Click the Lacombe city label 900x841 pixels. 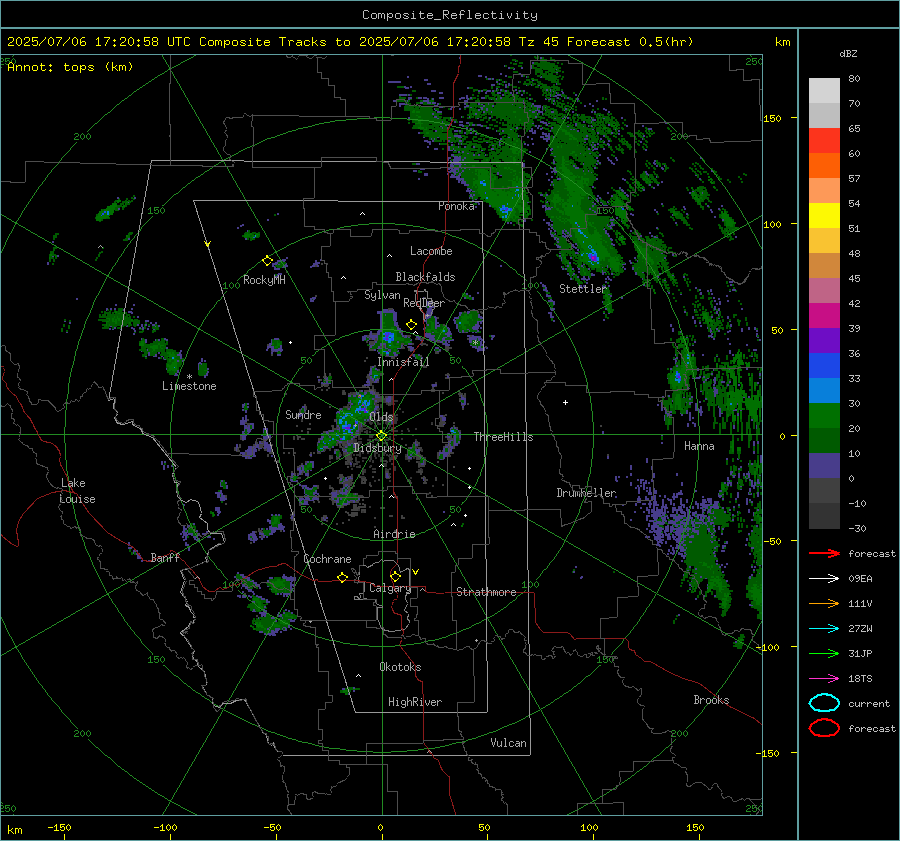(x=431, y=251)
